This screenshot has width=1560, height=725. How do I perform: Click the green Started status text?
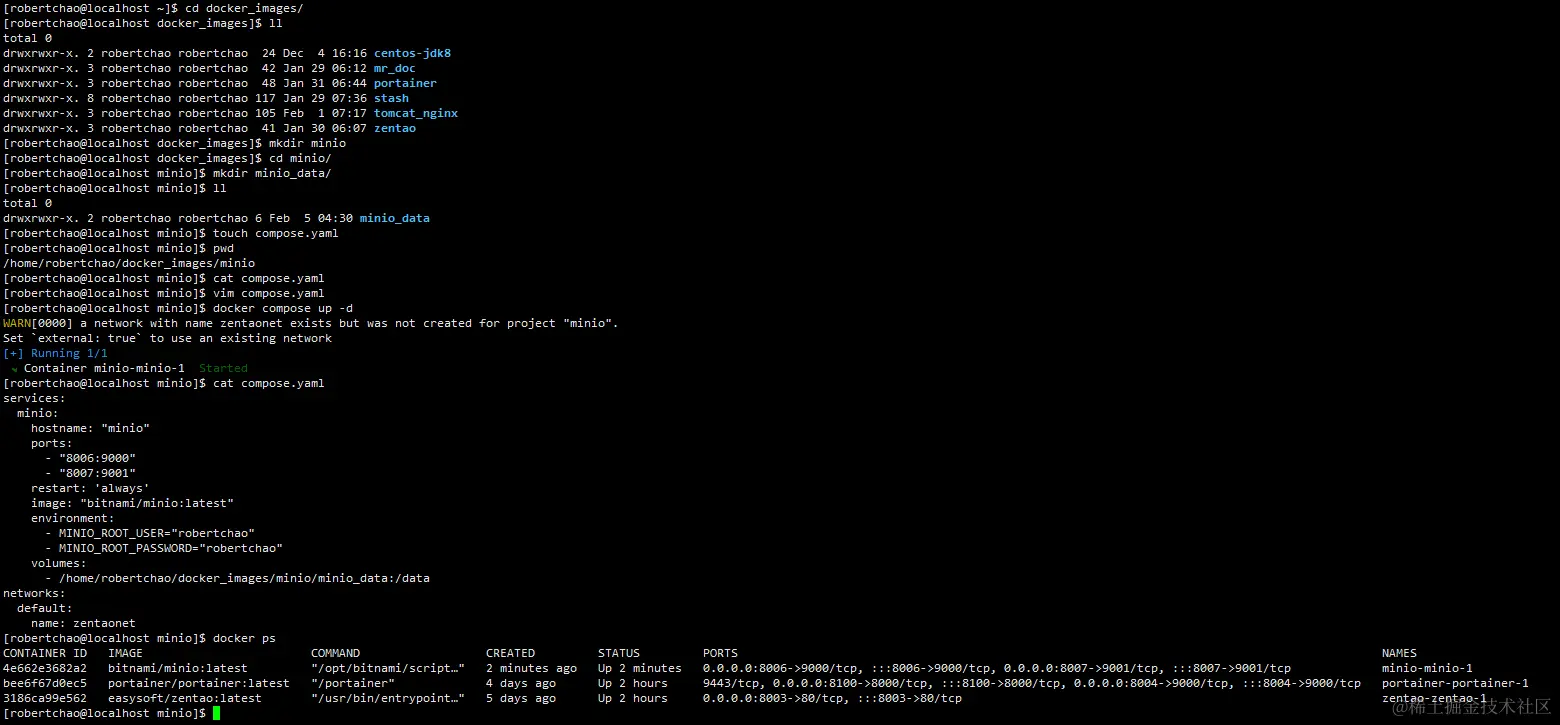click(x=223, y=368)
